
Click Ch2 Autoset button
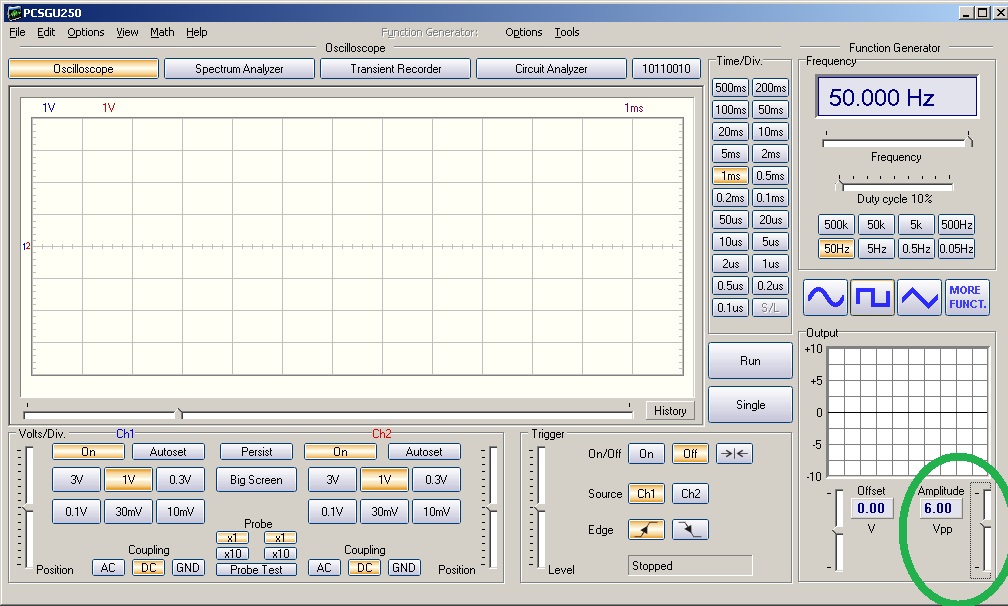tap(424, 452)
